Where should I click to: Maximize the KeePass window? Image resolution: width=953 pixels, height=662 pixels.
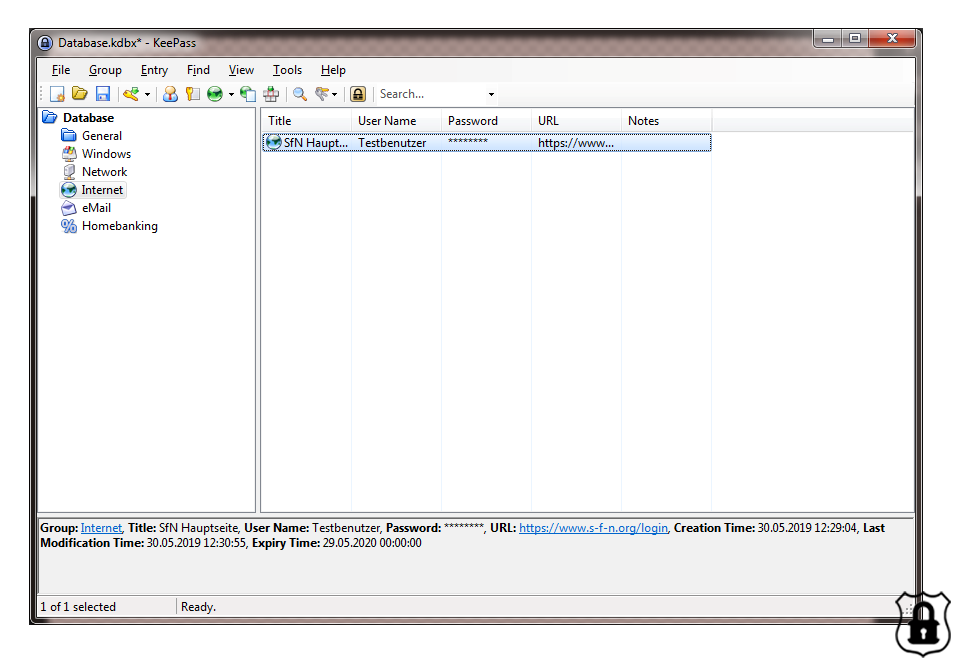coord(855,39)
